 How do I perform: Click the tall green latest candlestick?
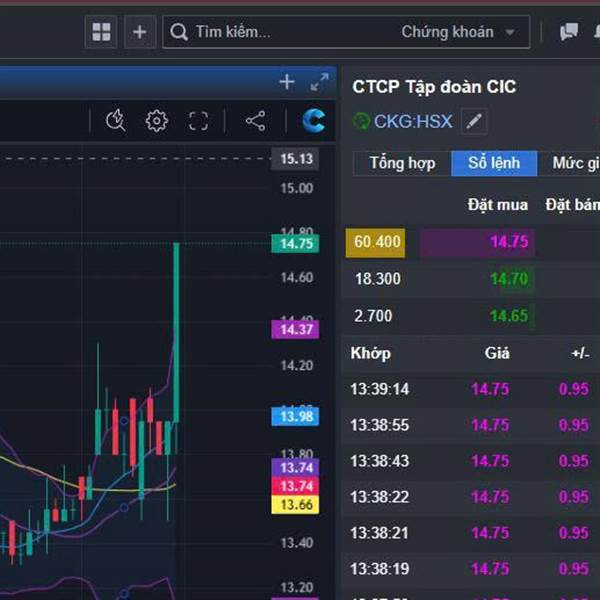(176, 332)
